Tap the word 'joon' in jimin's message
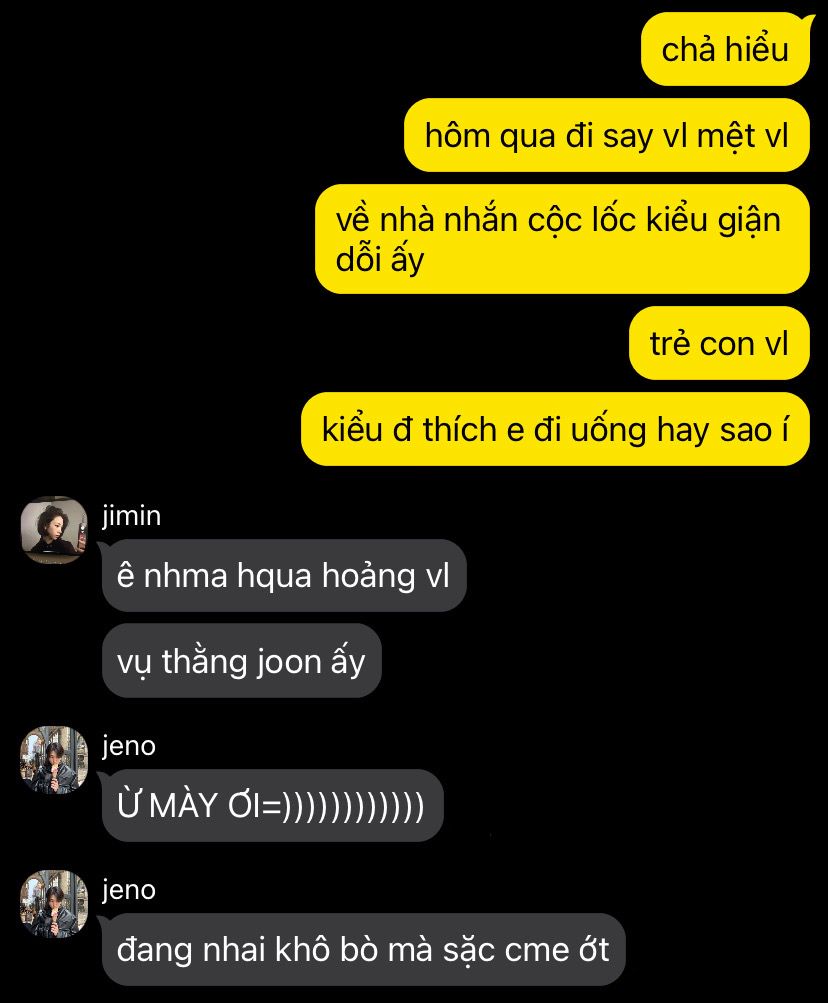Image resolution: width=828 pixels, height=1003 pixels. 288,662
